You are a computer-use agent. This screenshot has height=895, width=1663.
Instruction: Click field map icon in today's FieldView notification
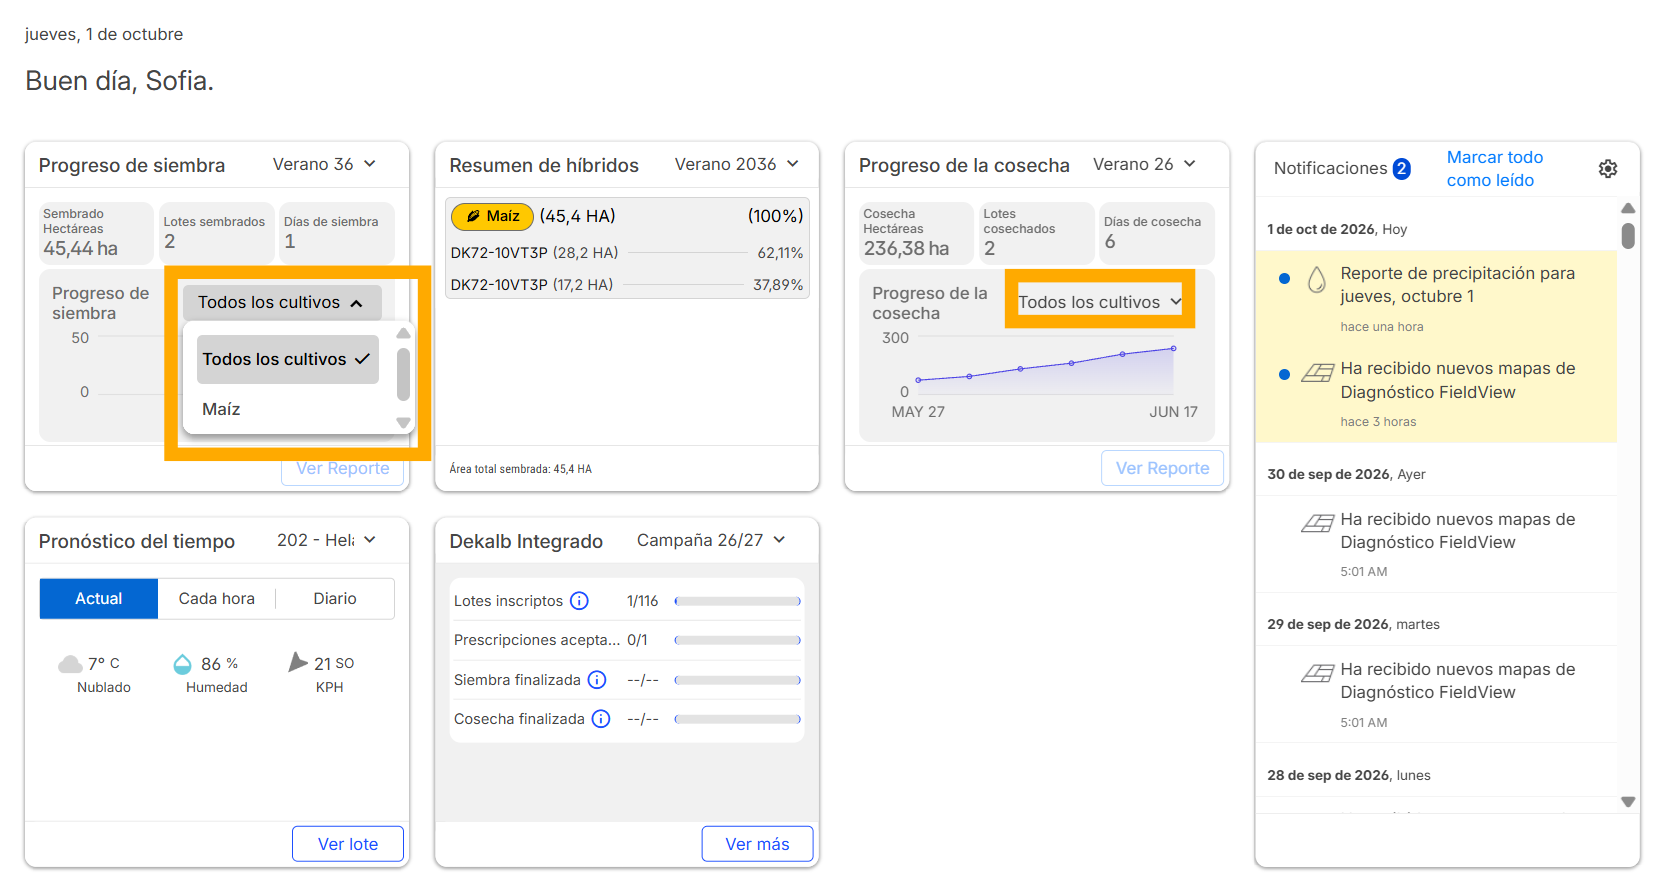(1317, 373)
